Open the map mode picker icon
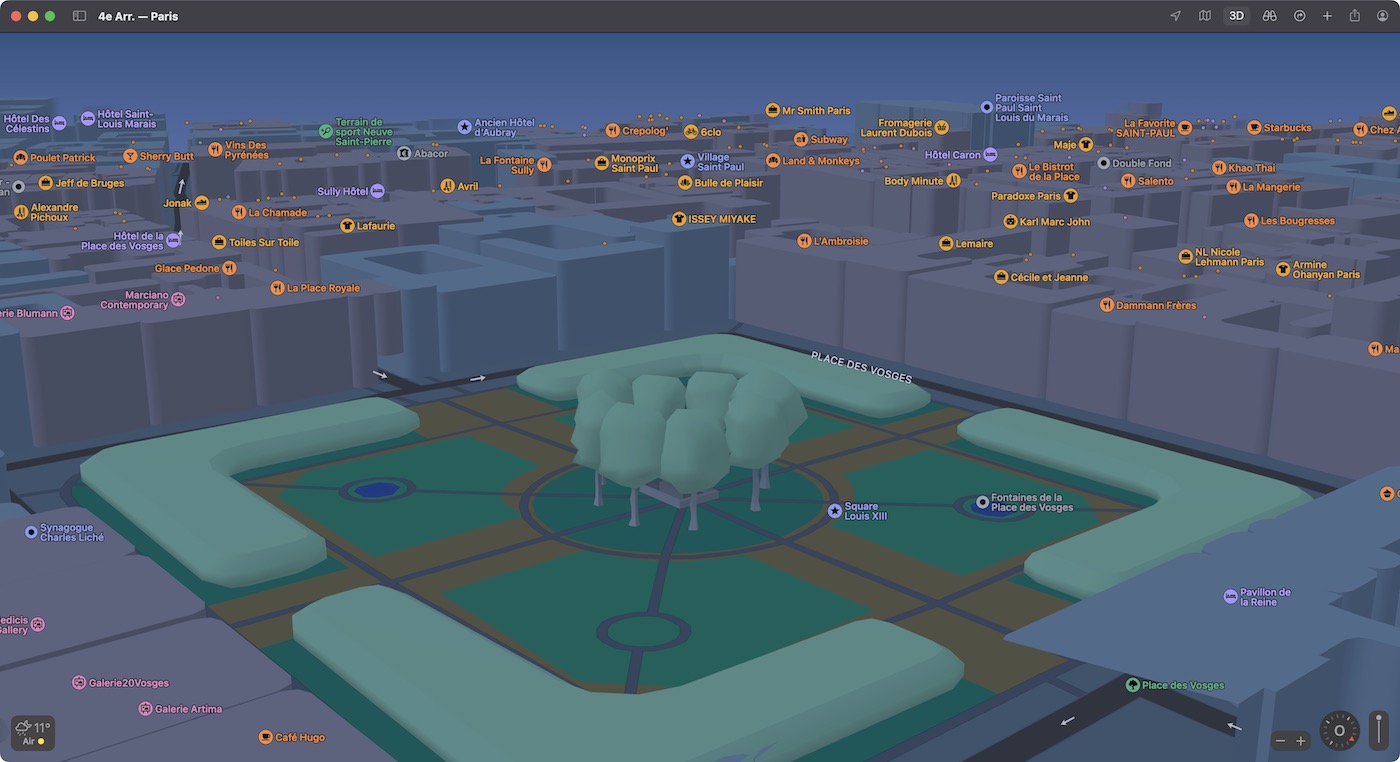Viewport: 1400px width, 762px height. pos(1205,16)
